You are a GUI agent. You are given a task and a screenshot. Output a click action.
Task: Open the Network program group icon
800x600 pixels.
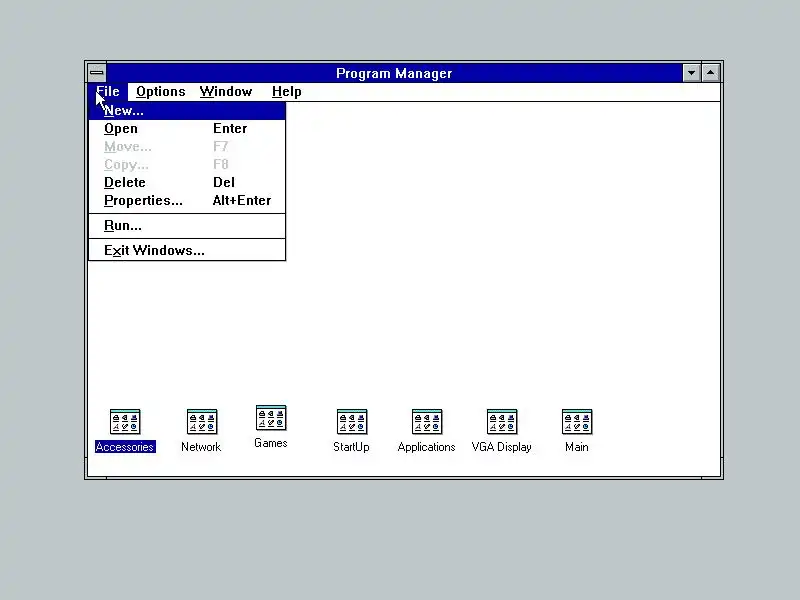click(202, 421)
